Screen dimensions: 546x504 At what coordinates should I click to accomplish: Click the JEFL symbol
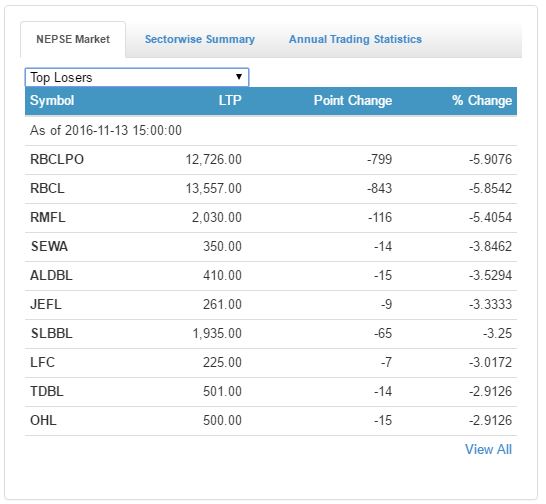coord(46,304)
